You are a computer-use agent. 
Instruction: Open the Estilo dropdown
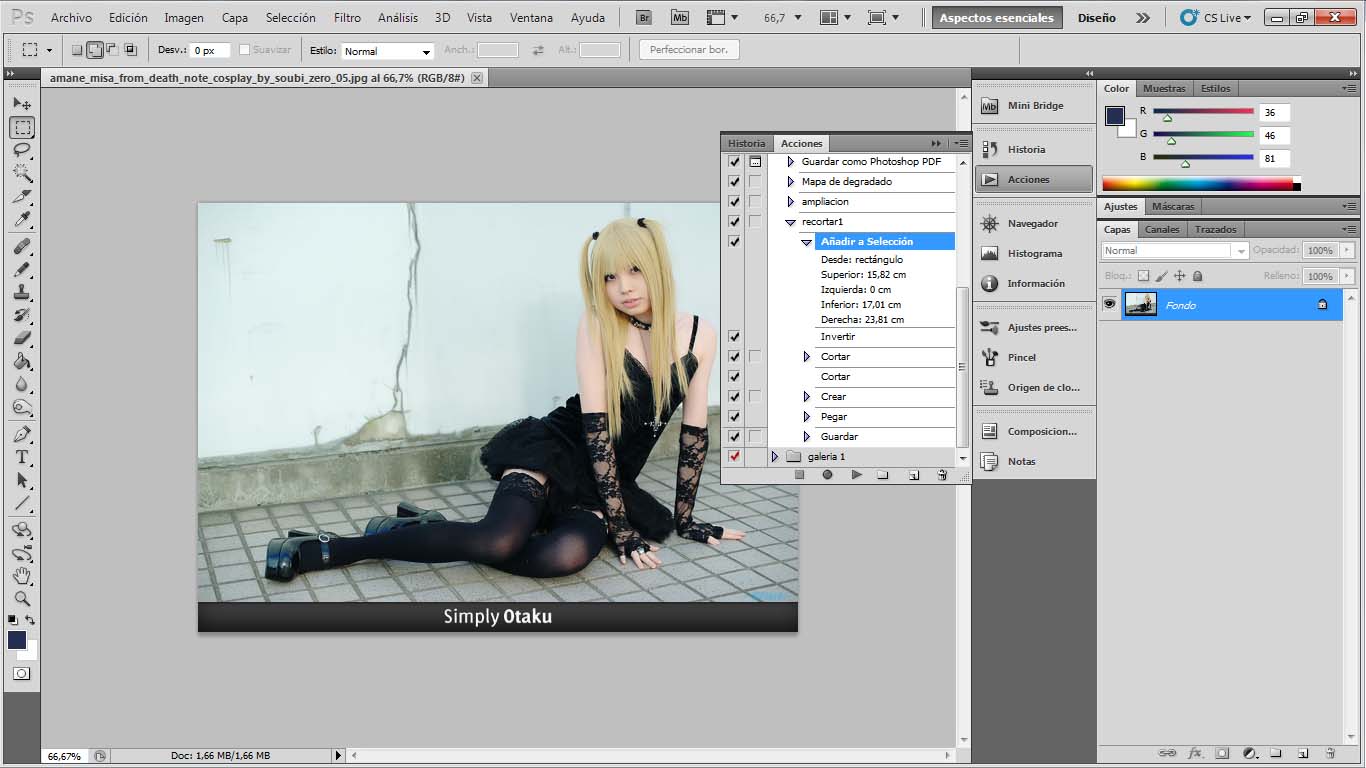tap(387, 51)
